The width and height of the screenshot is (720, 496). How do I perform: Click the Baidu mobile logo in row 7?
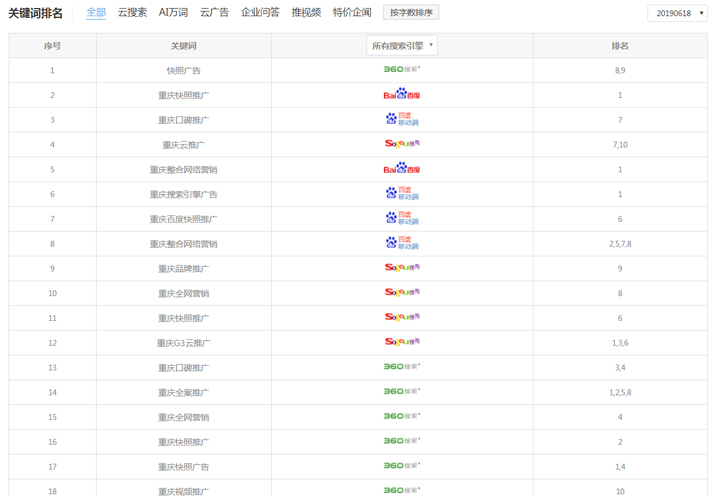402,218
